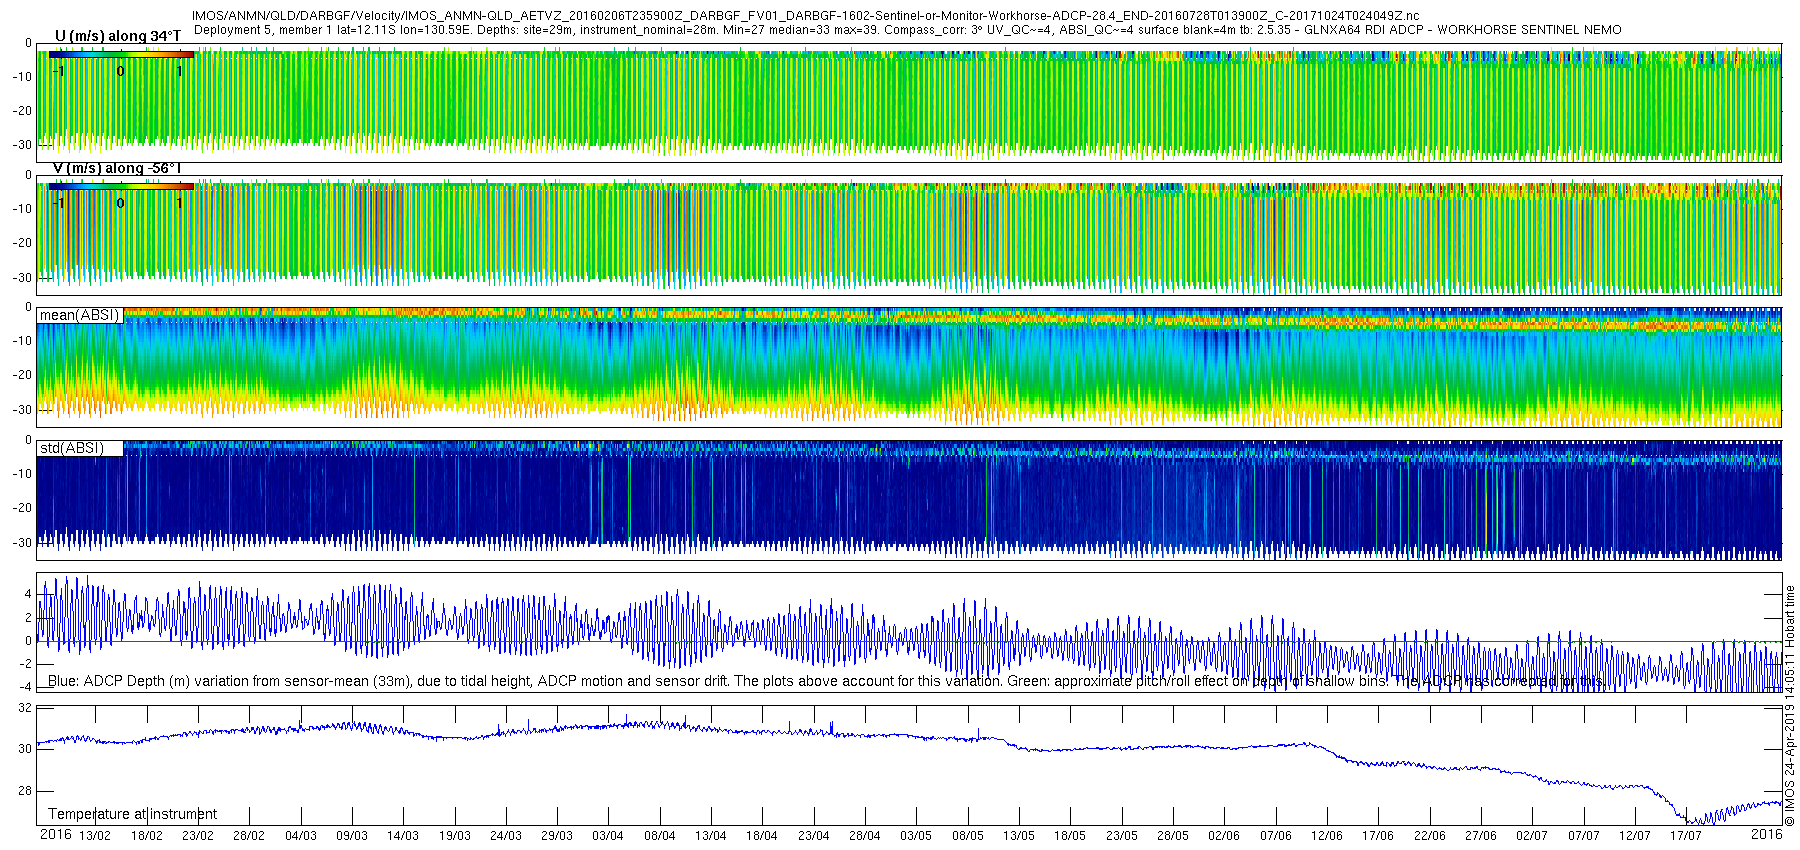Click the 'U (m/s) along 34°T' panel label
The image size is (1800, 850).
click(x=118, y=36)
